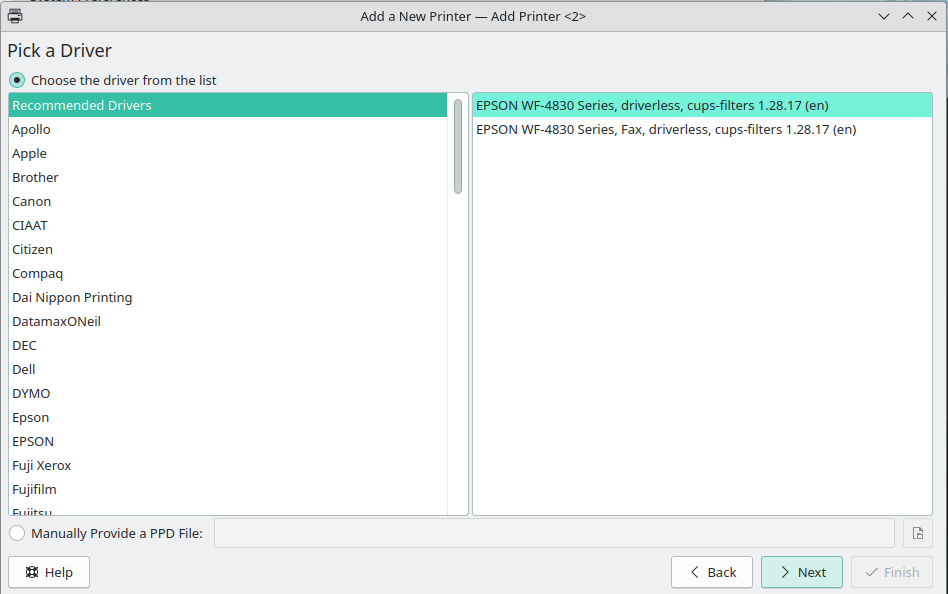Select EPSON WF-4830 Series driverless driver
Viewport: 948px width, 594px height.
point(702,105)
